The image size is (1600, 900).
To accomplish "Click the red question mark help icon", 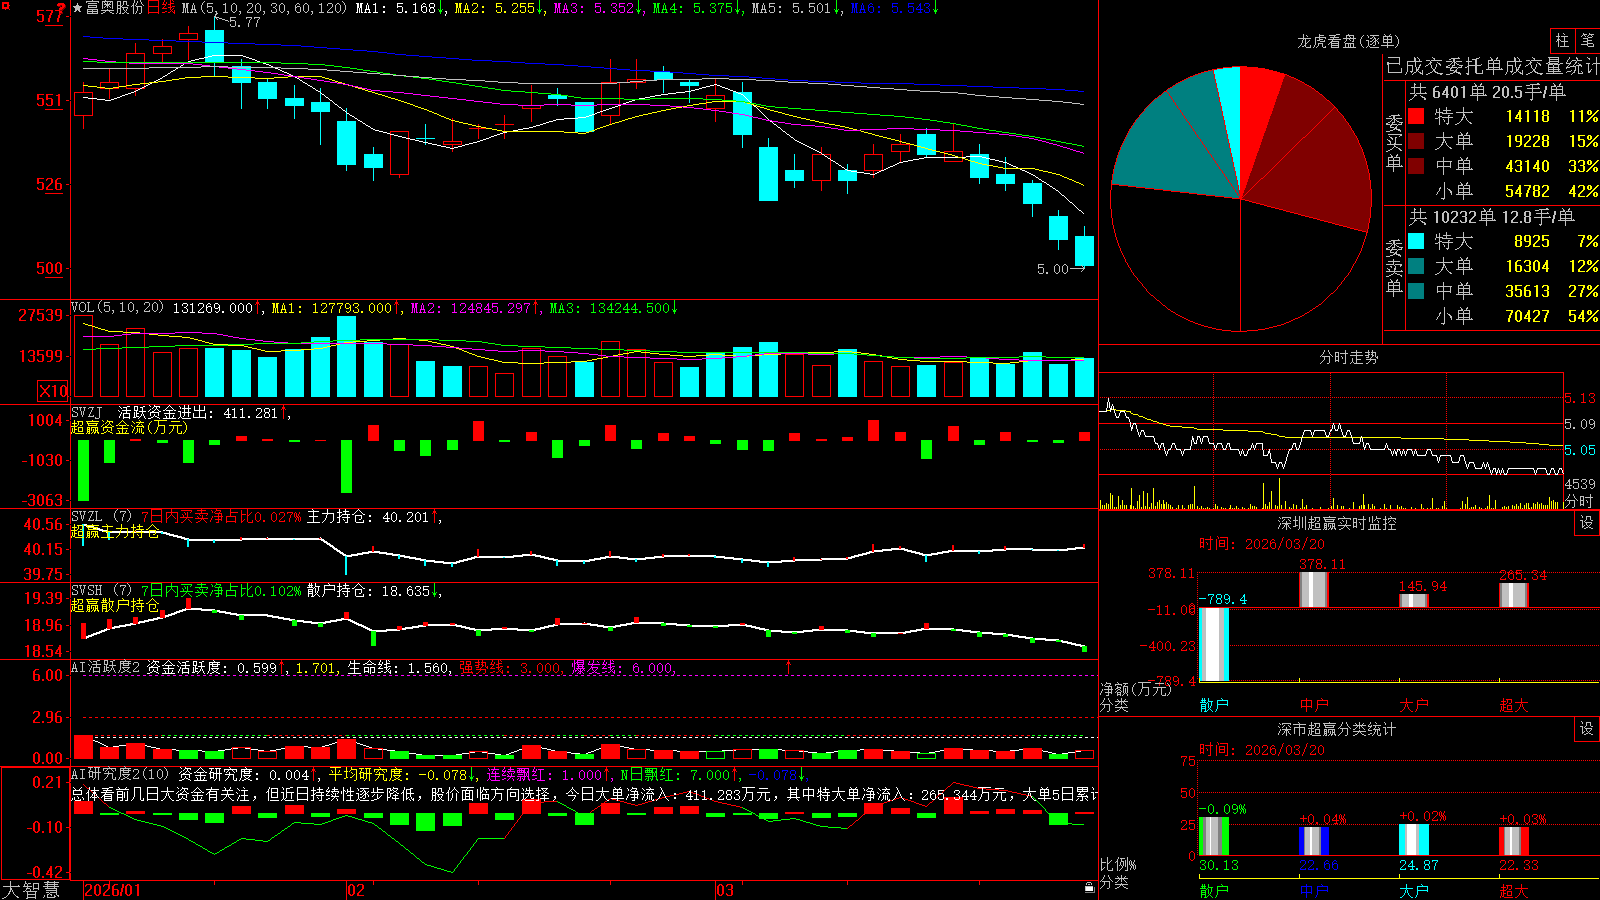I will pyautogui.click(x=63, y=8).
